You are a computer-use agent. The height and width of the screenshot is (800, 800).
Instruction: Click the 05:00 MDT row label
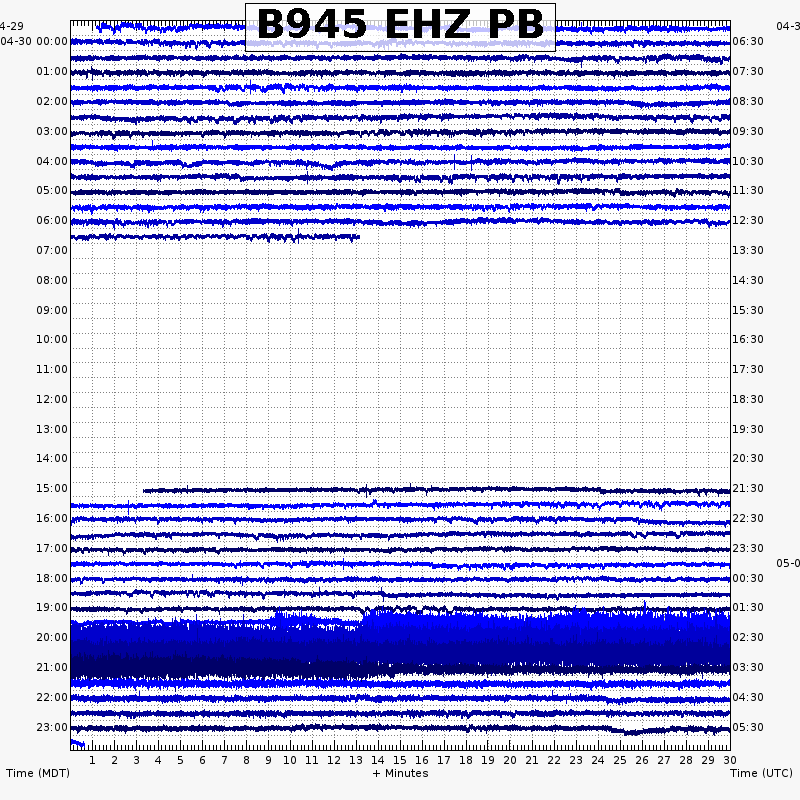coord(52,191)
